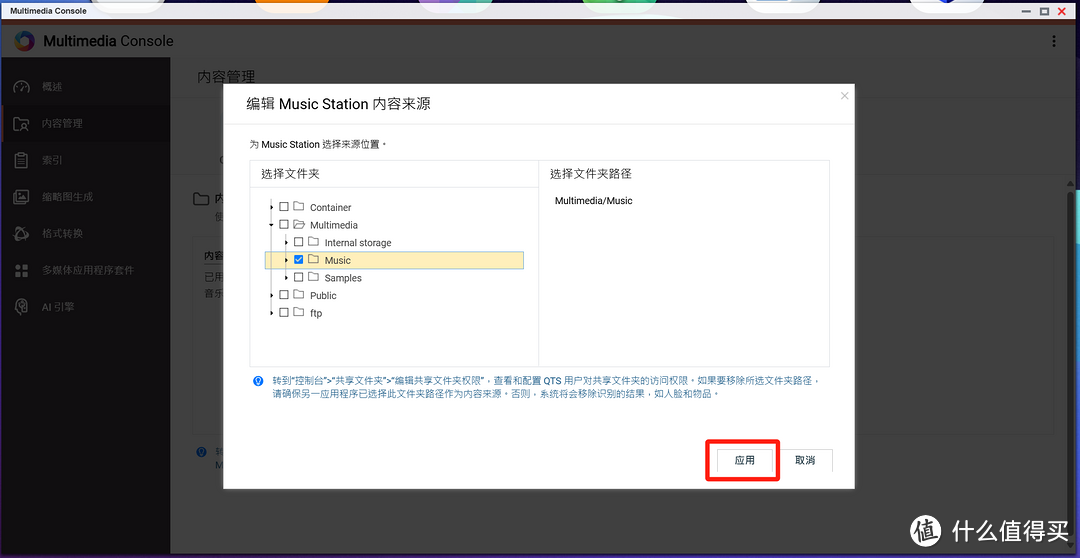1080x558 pixels.
Task: Check the ftp folder checkbox
Action: [x=284, y=313]
